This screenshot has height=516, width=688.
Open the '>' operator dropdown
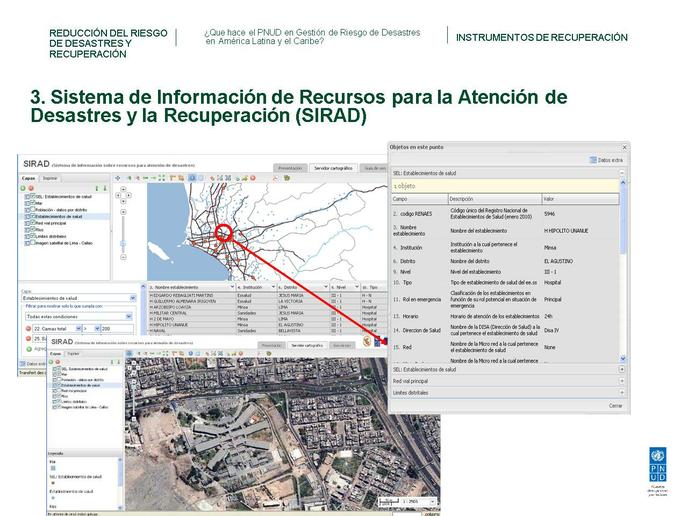point(97,328)
